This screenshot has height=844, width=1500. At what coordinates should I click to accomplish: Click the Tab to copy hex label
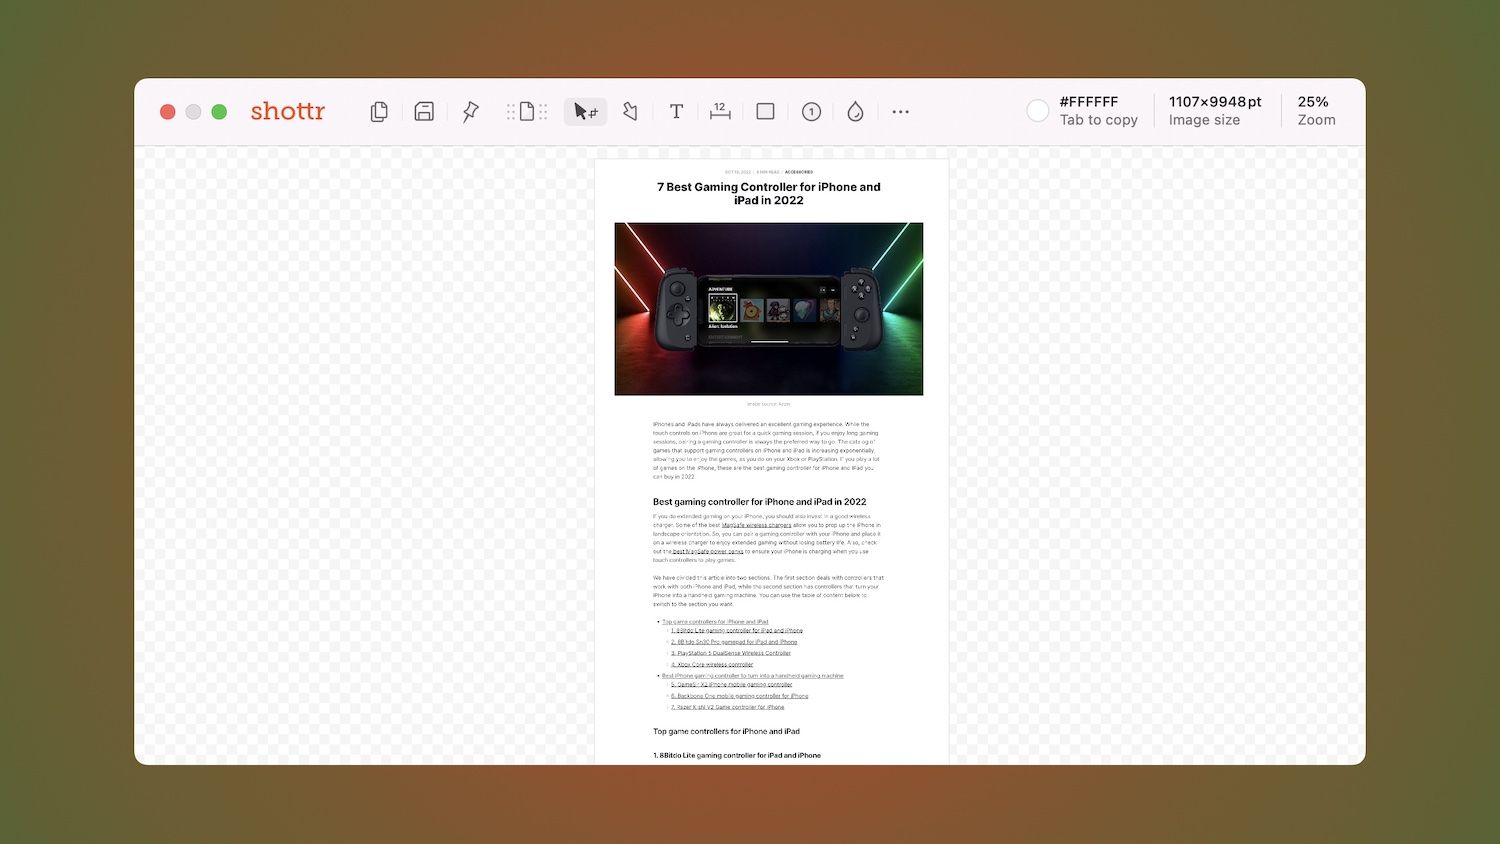click(x=1097, y=120)
